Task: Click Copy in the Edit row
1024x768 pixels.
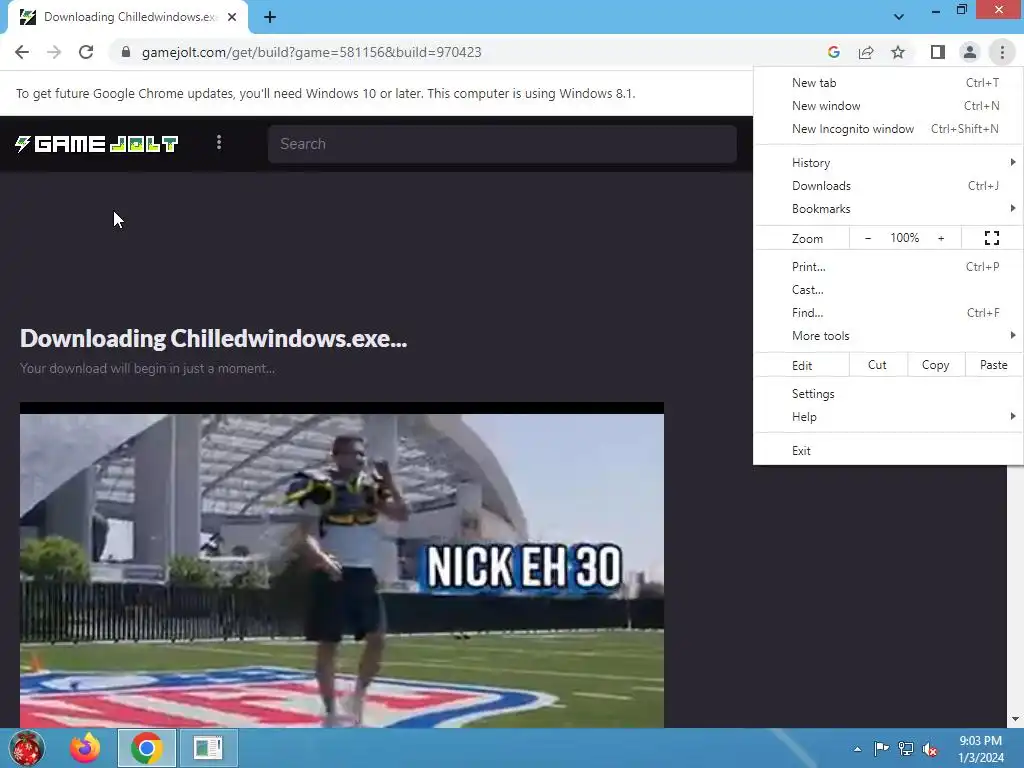Action: click(x=936, y=365)
